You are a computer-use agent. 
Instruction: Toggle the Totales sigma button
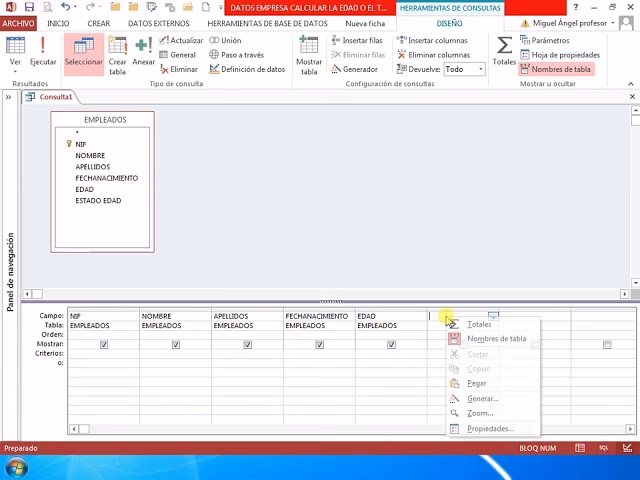(x=504, y=51)
